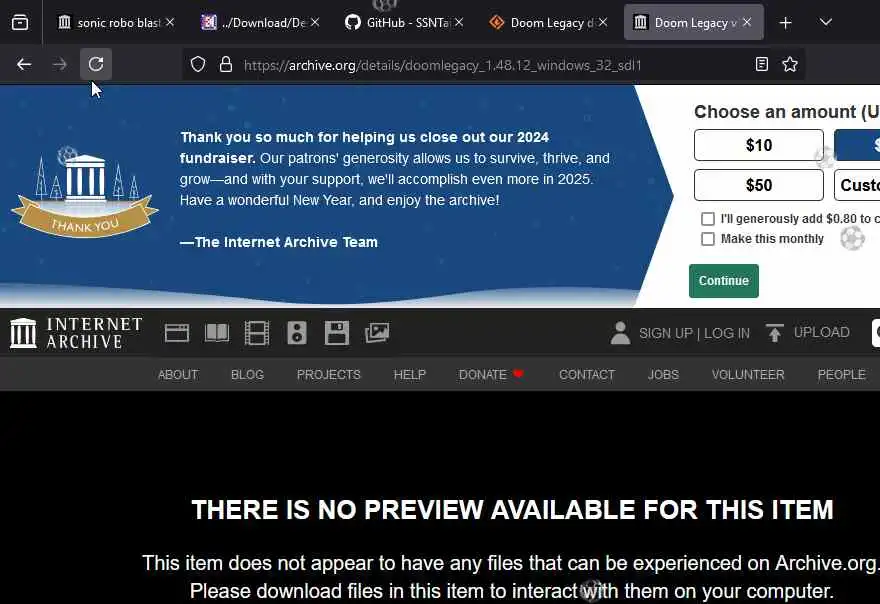Open the BLOG menu item

pos(248,374)
